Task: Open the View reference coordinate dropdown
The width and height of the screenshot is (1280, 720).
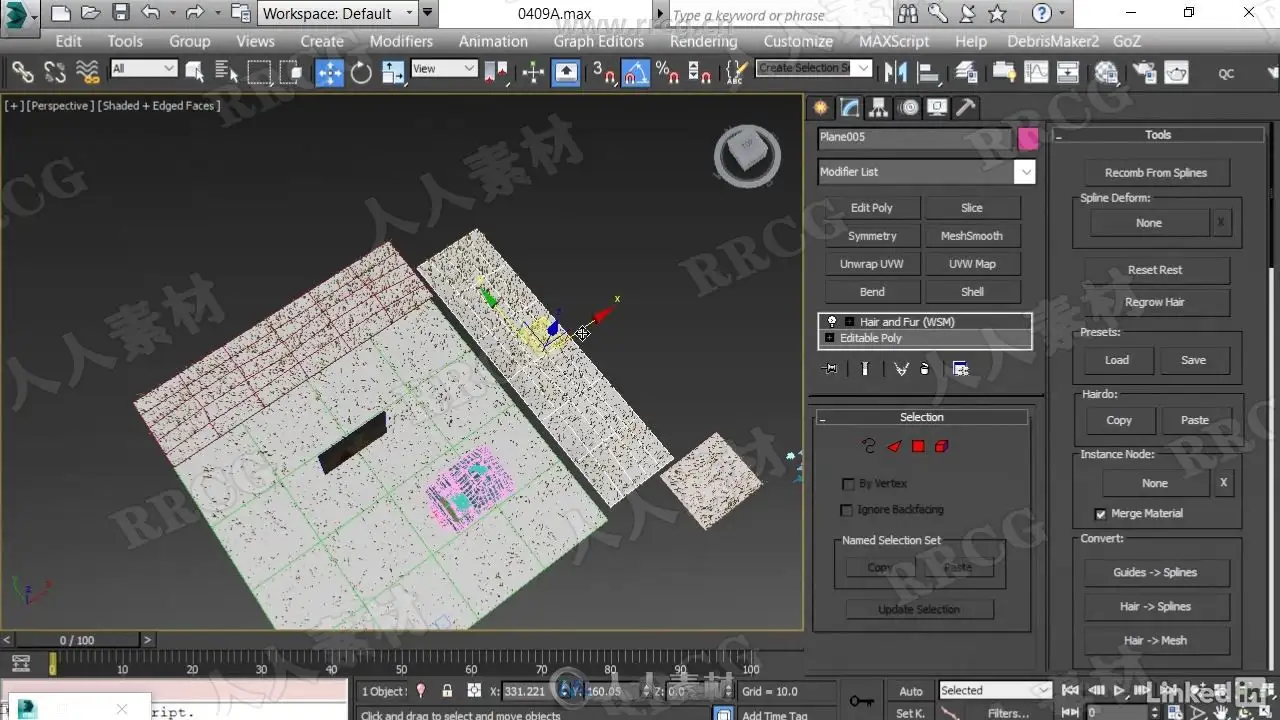Action: [444, 69]
